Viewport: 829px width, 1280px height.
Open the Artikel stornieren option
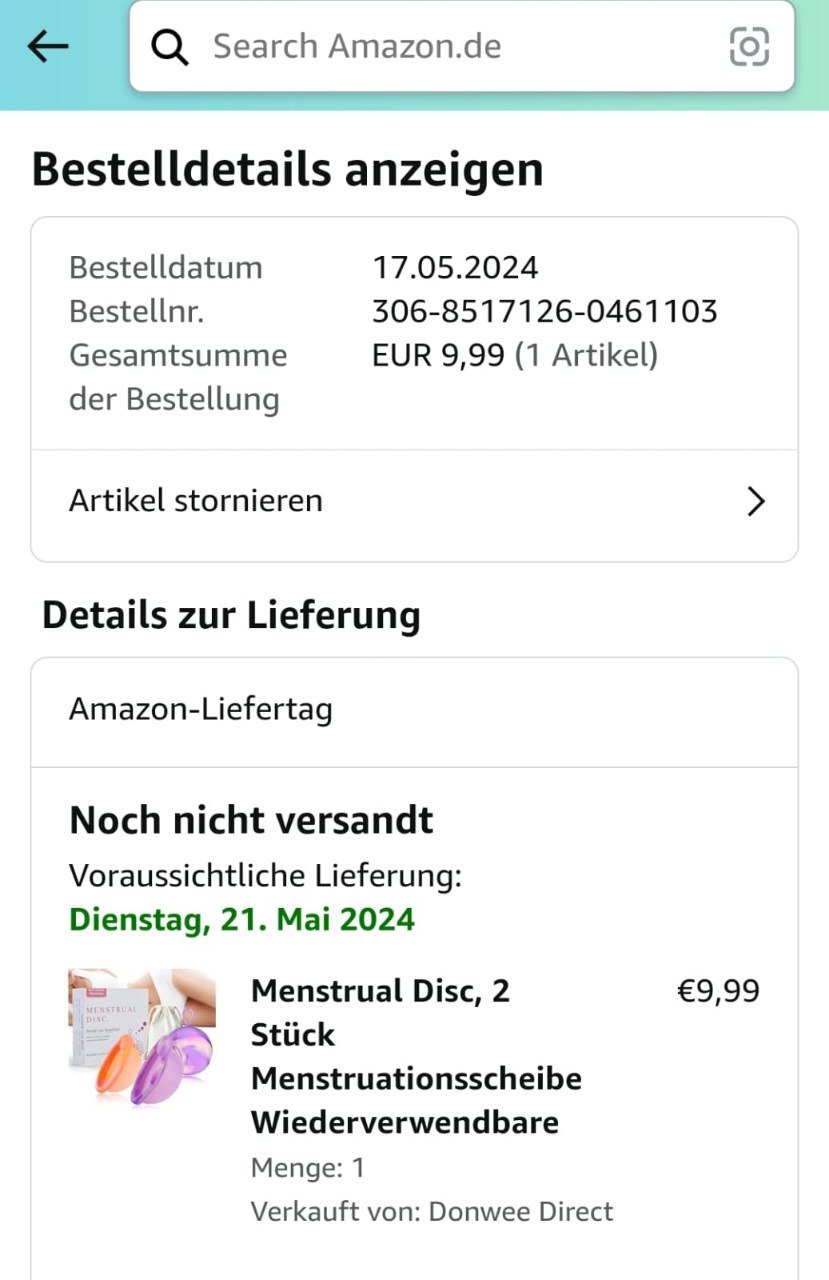(197, 501)
